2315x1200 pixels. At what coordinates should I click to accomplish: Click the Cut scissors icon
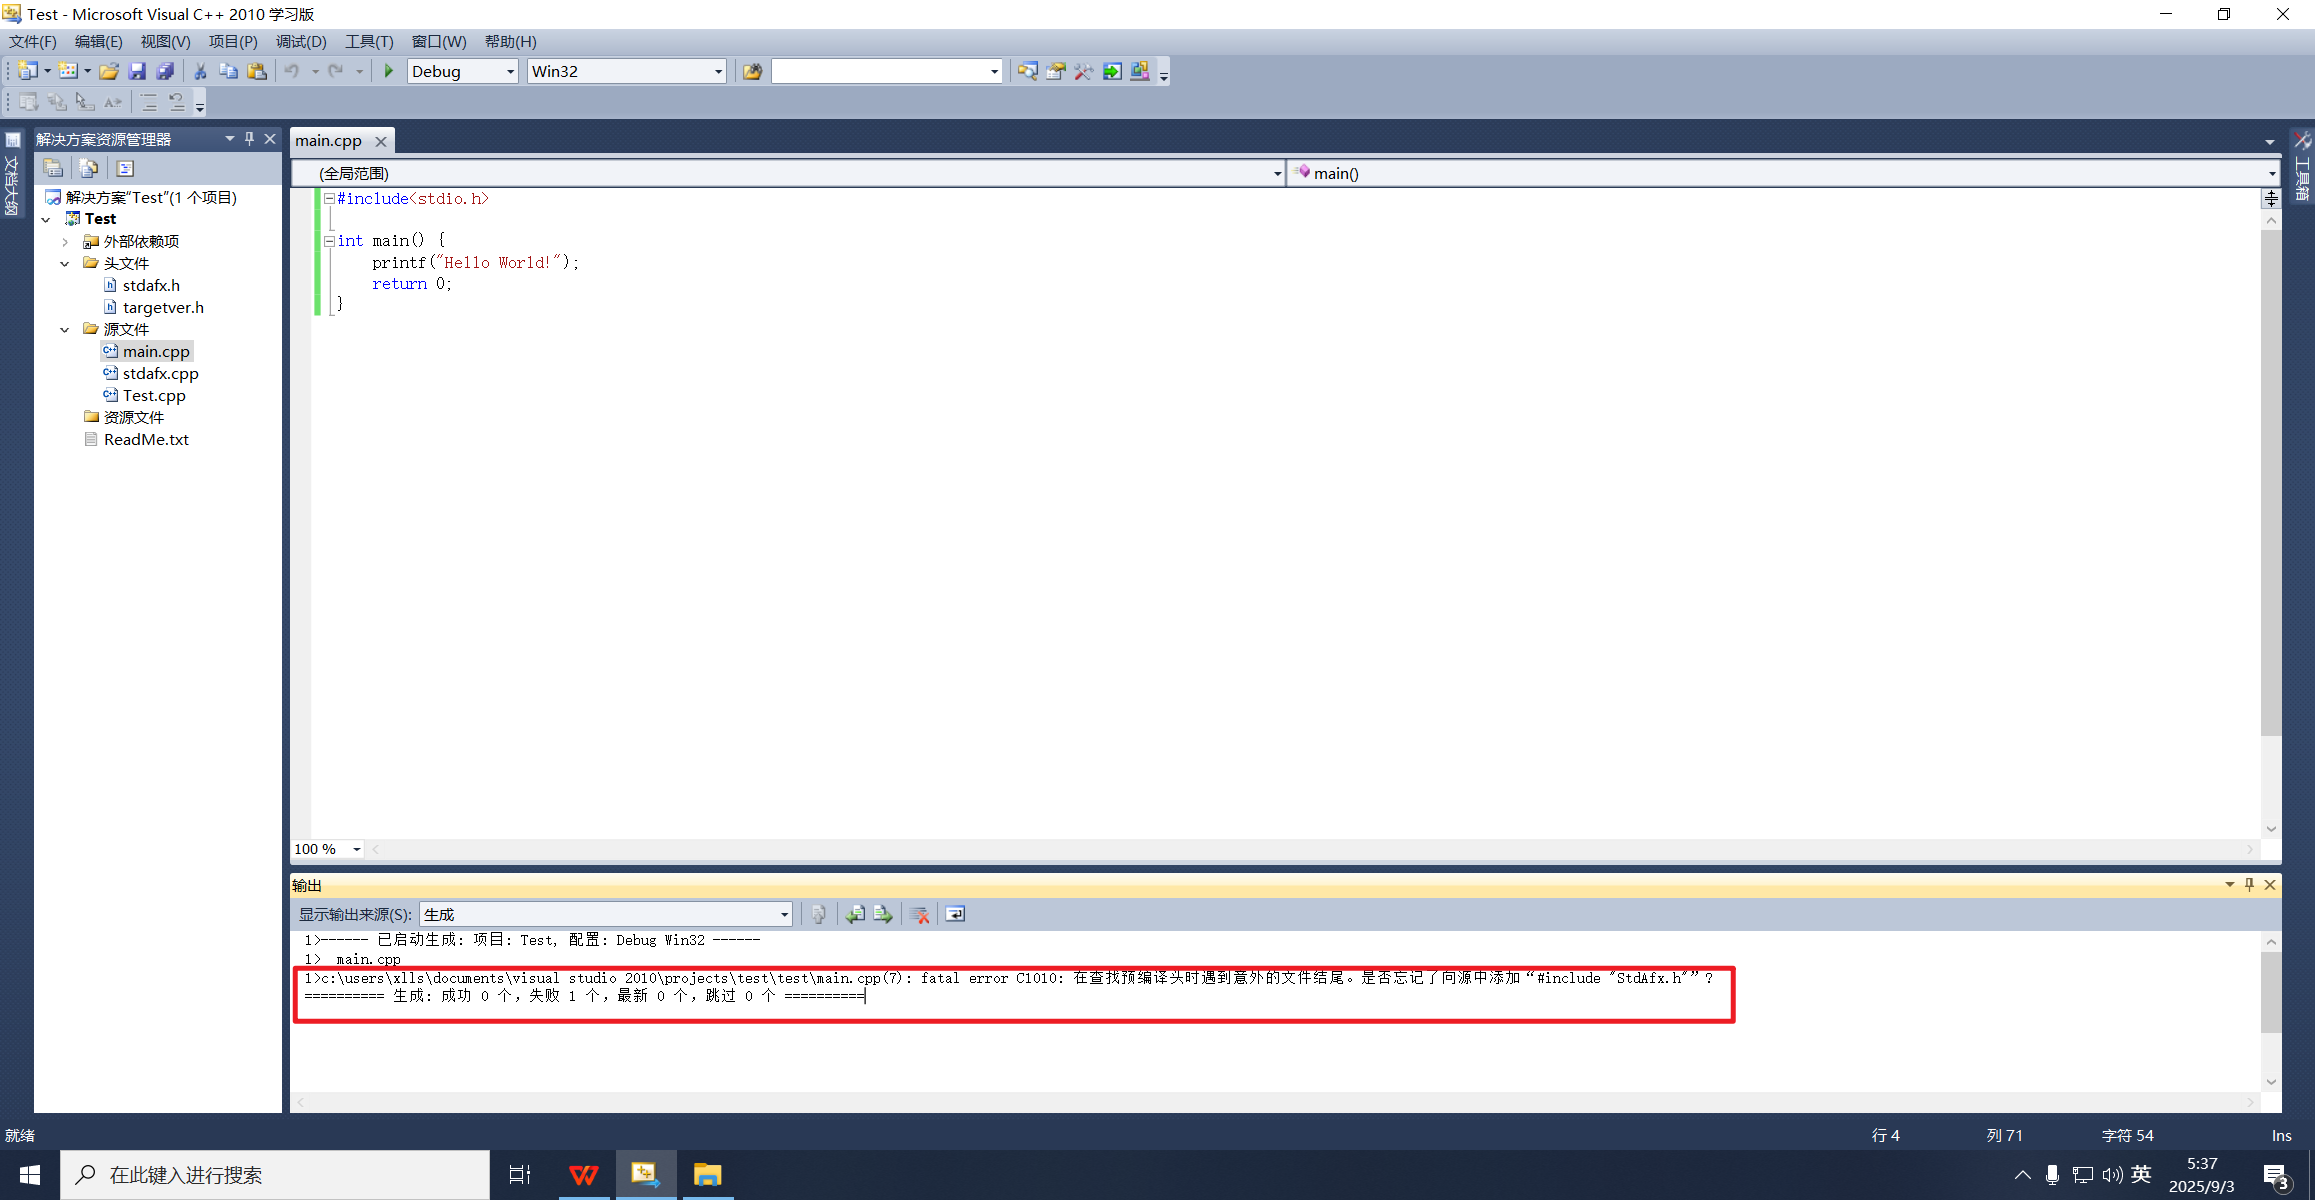tap(200, 71)
